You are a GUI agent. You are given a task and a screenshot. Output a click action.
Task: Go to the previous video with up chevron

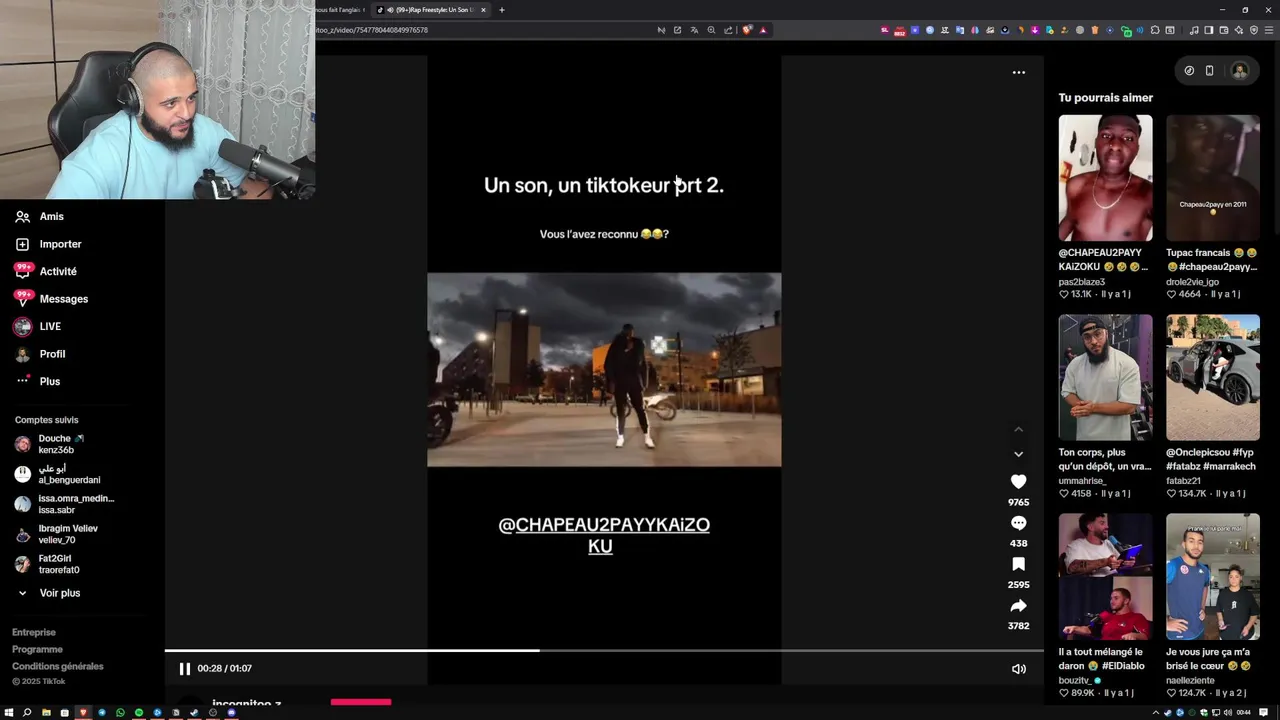point(1018,429)
